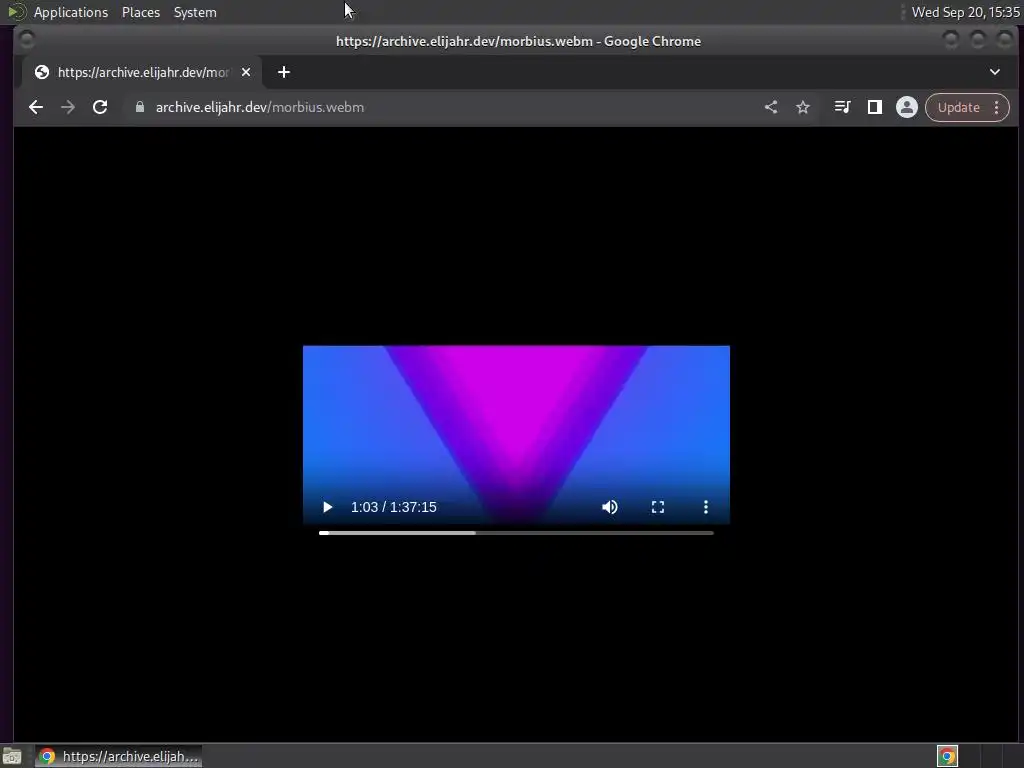Open the Places menu
This screenshot has height=768, width=1024.
click(141, 12)
